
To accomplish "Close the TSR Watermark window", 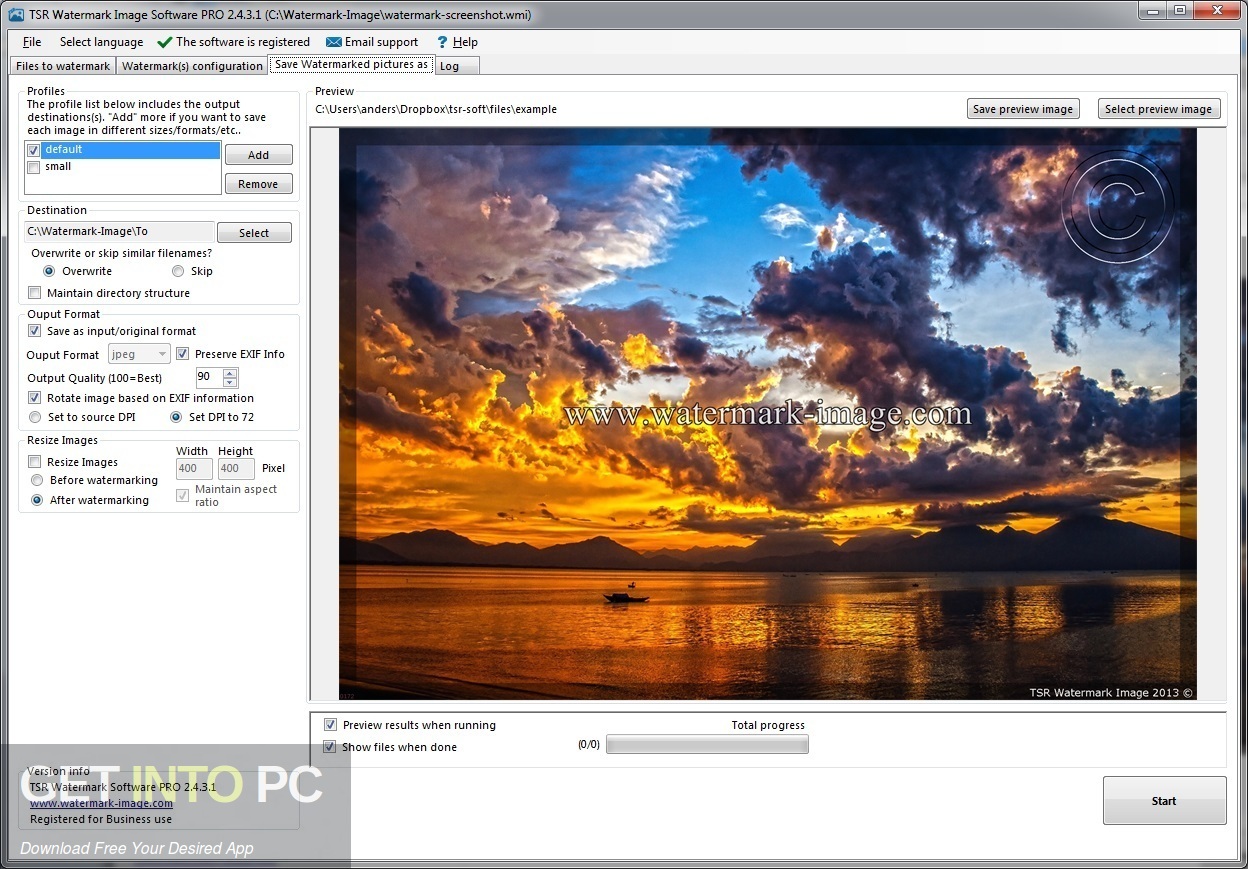I will click(x=1218, y=11).
